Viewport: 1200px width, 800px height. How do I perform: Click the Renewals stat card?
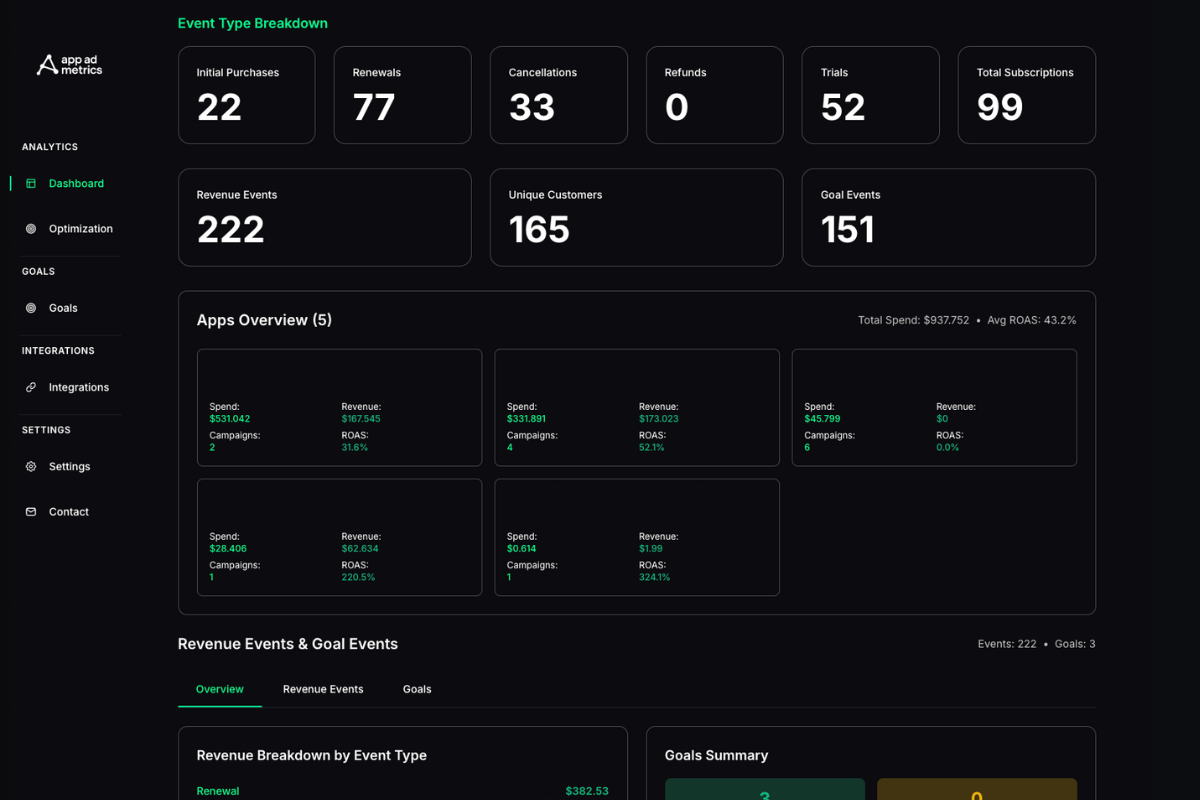click(x=402, y=95)
